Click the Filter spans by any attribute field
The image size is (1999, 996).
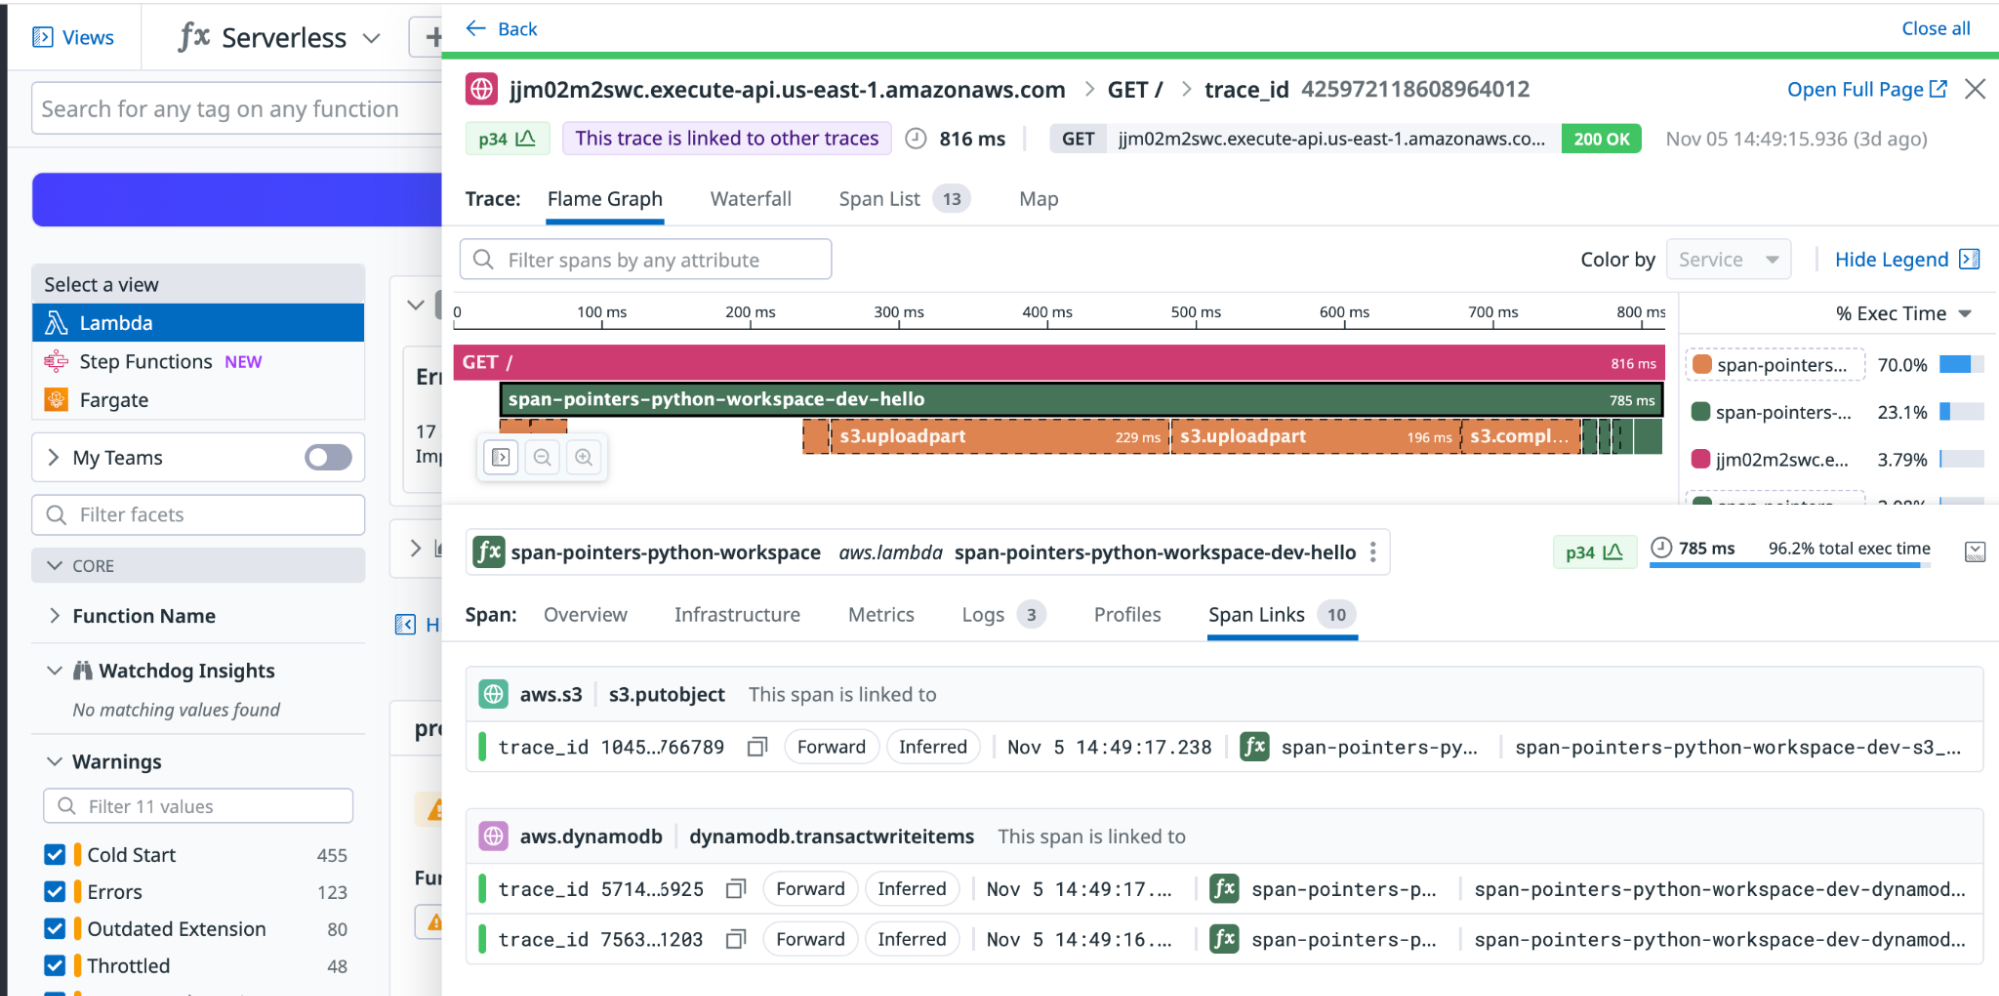645,259
